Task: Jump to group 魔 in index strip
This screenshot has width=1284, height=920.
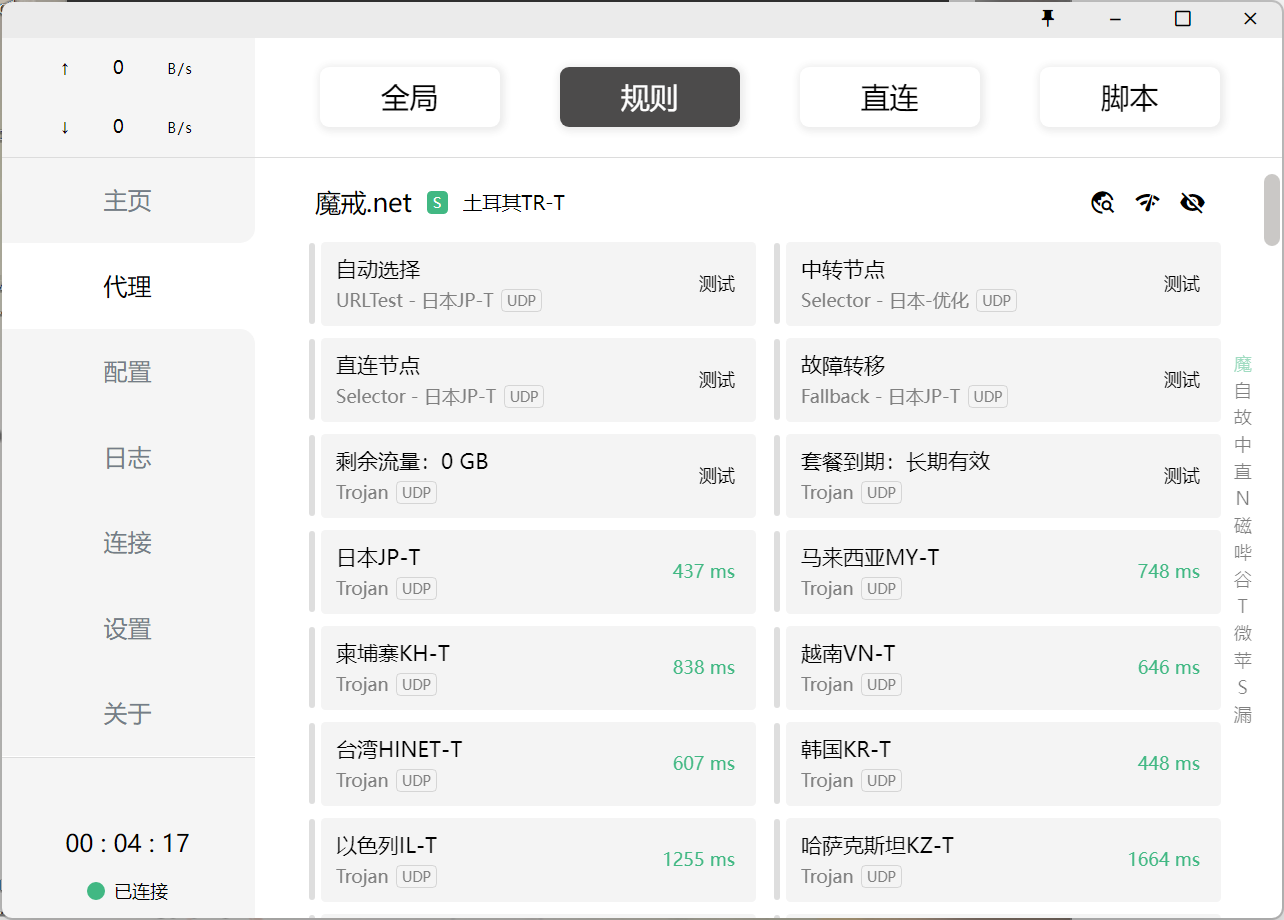Action: [x=1243, y=364]
